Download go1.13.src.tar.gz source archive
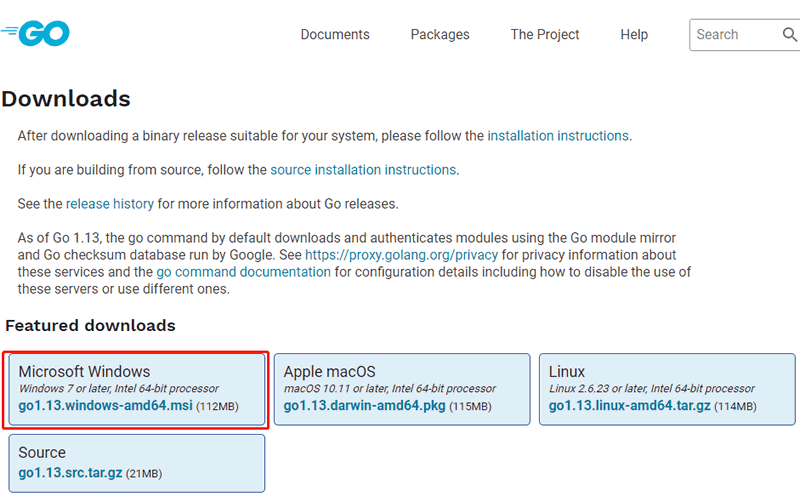 pyautogui.click(x=70, y=473)
